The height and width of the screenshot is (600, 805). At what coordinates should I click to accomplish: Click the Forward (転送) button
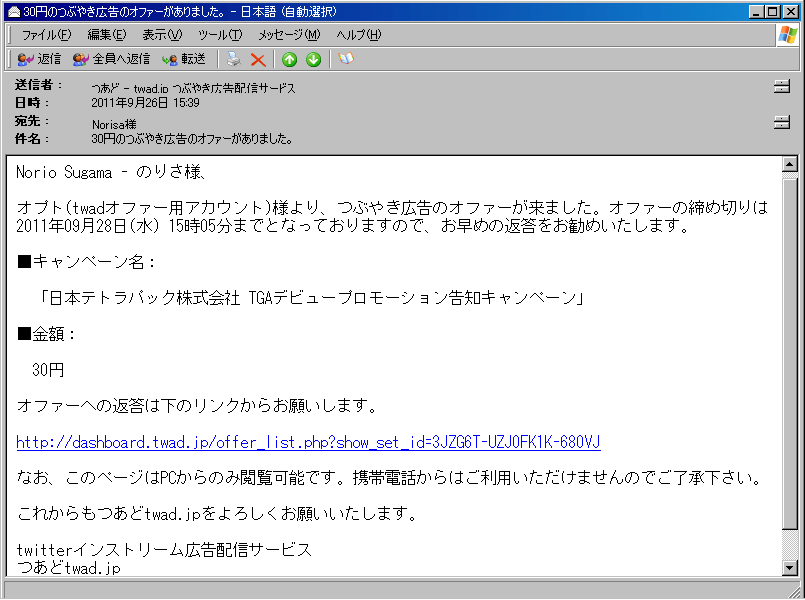point(184,60)
